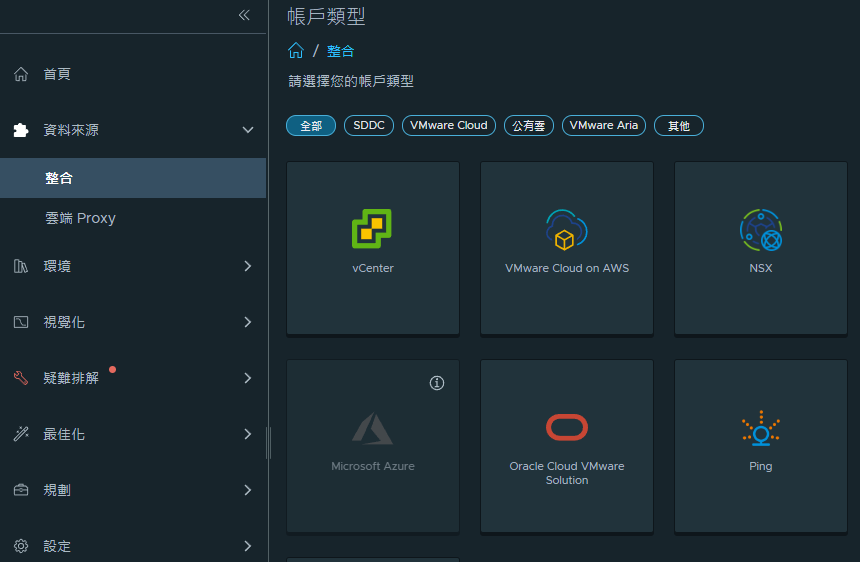The width and height of the screenshot is (860, 562).
Task: Filter account types by SDDC
Action: (369, 126)
